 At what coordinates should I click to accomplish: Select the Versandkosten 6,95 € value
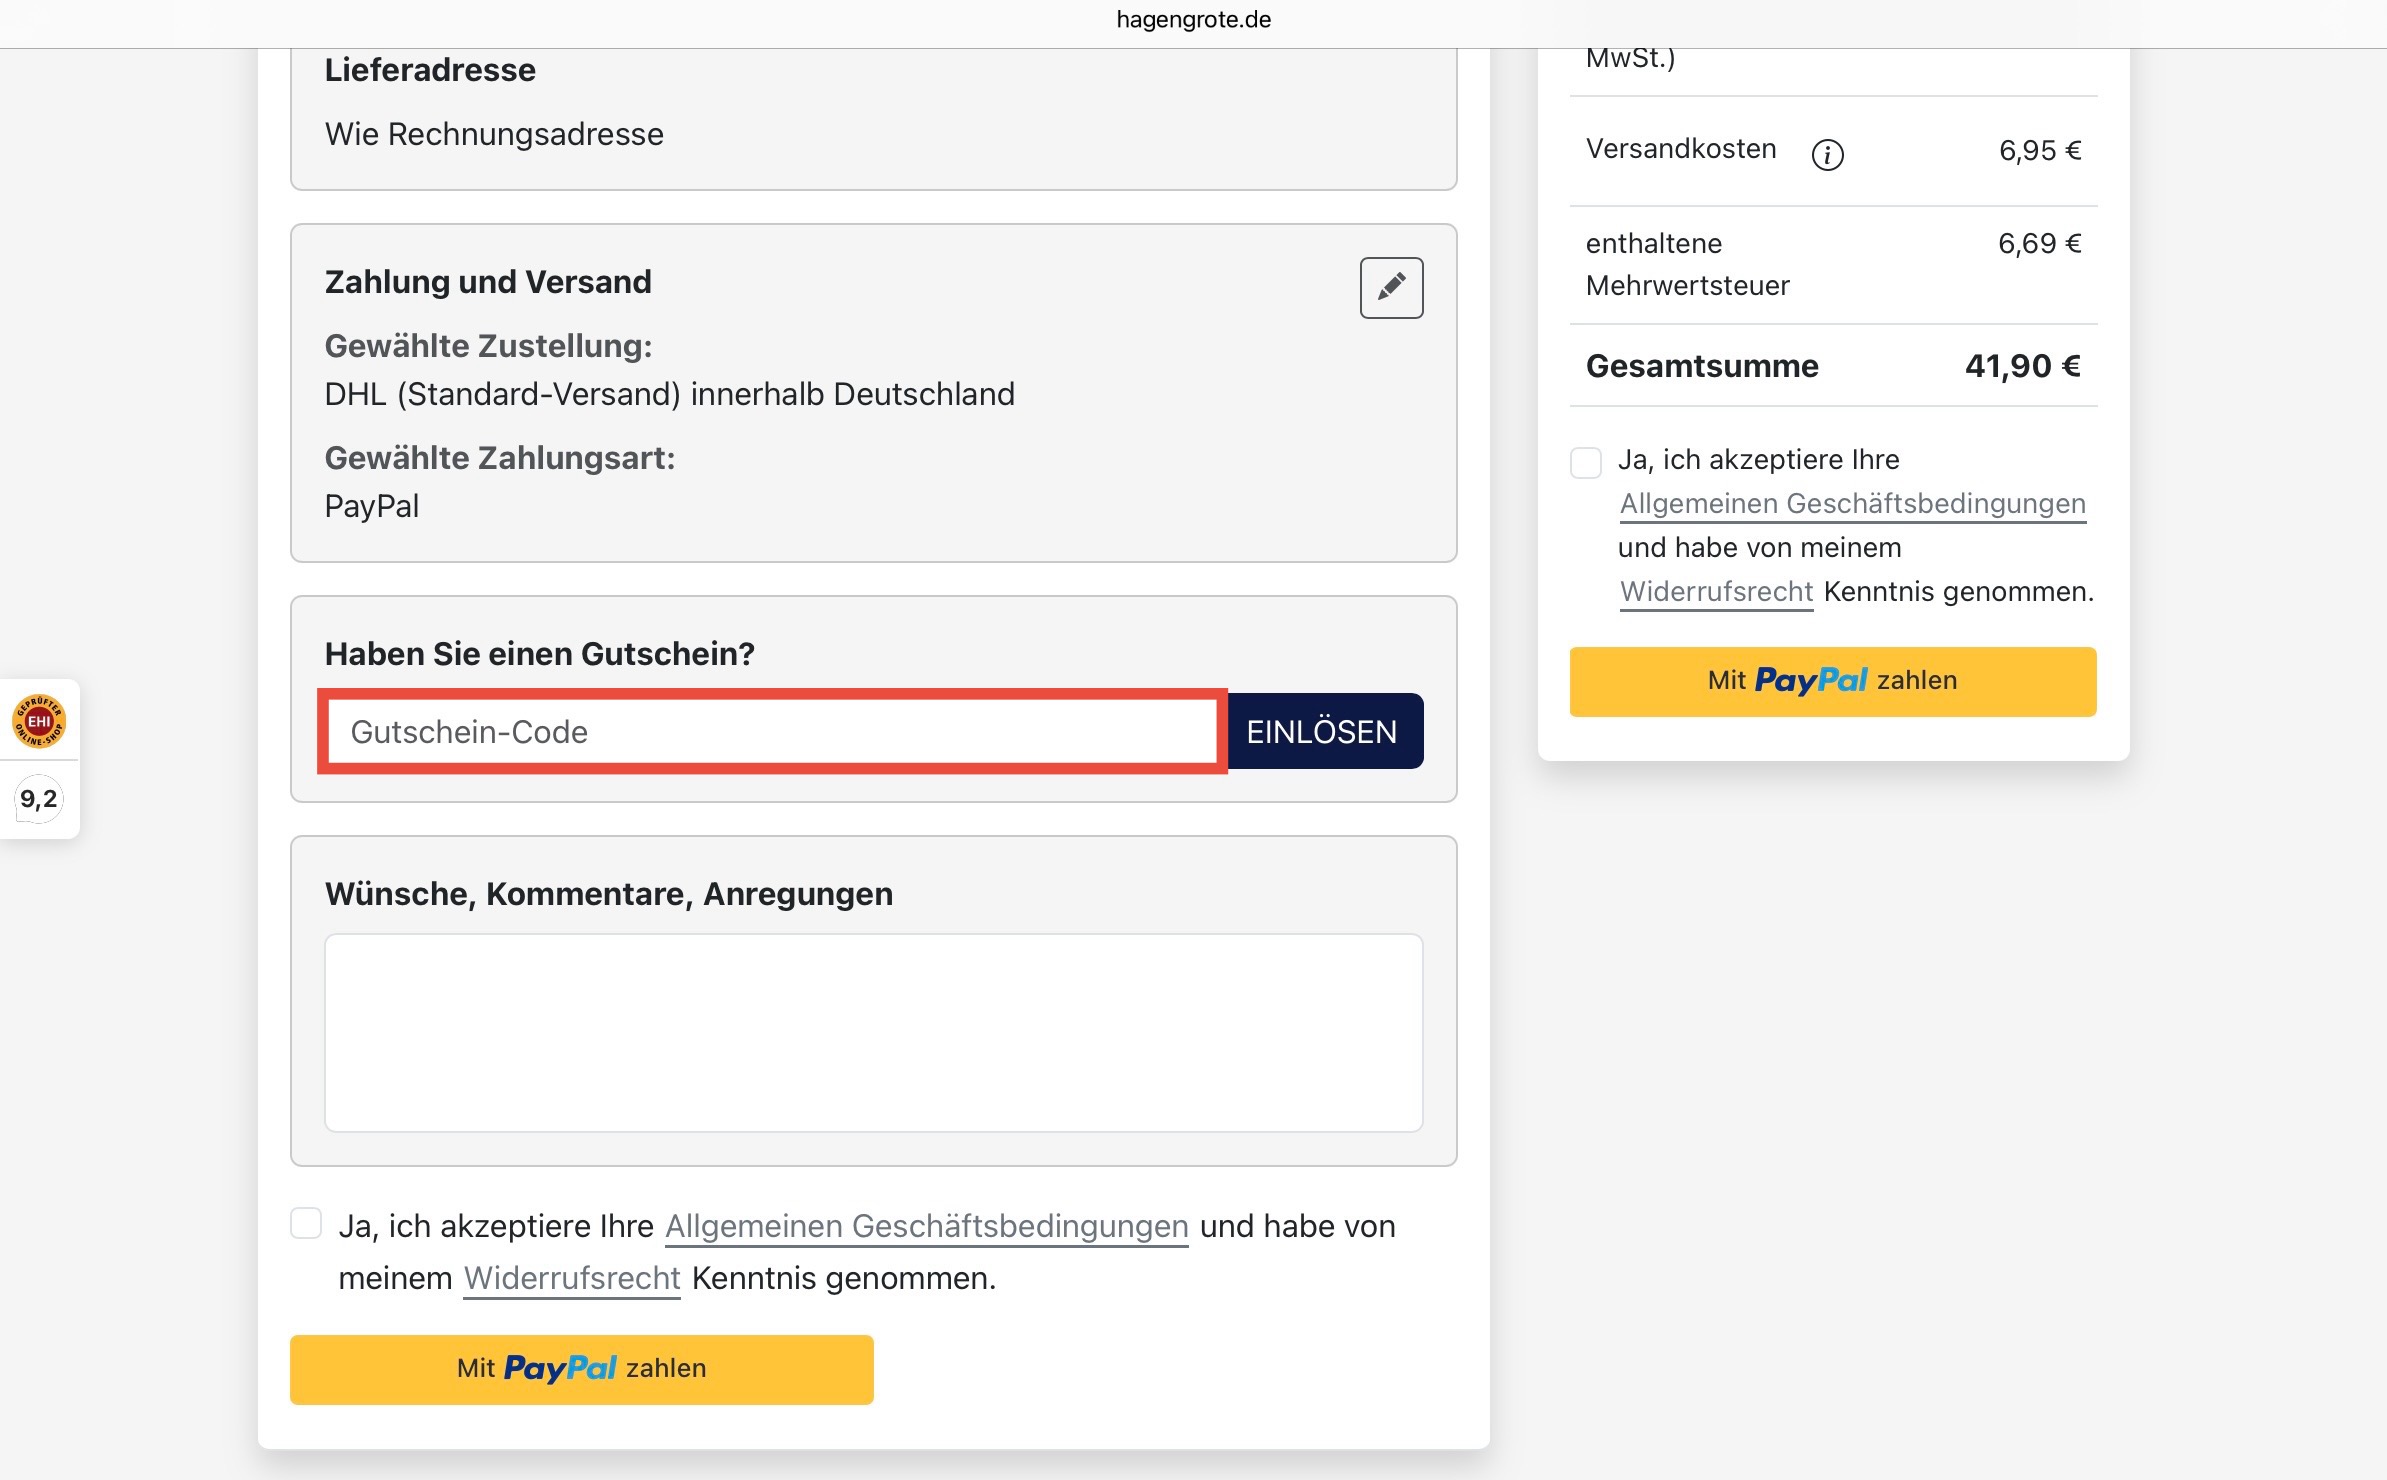2040,151
